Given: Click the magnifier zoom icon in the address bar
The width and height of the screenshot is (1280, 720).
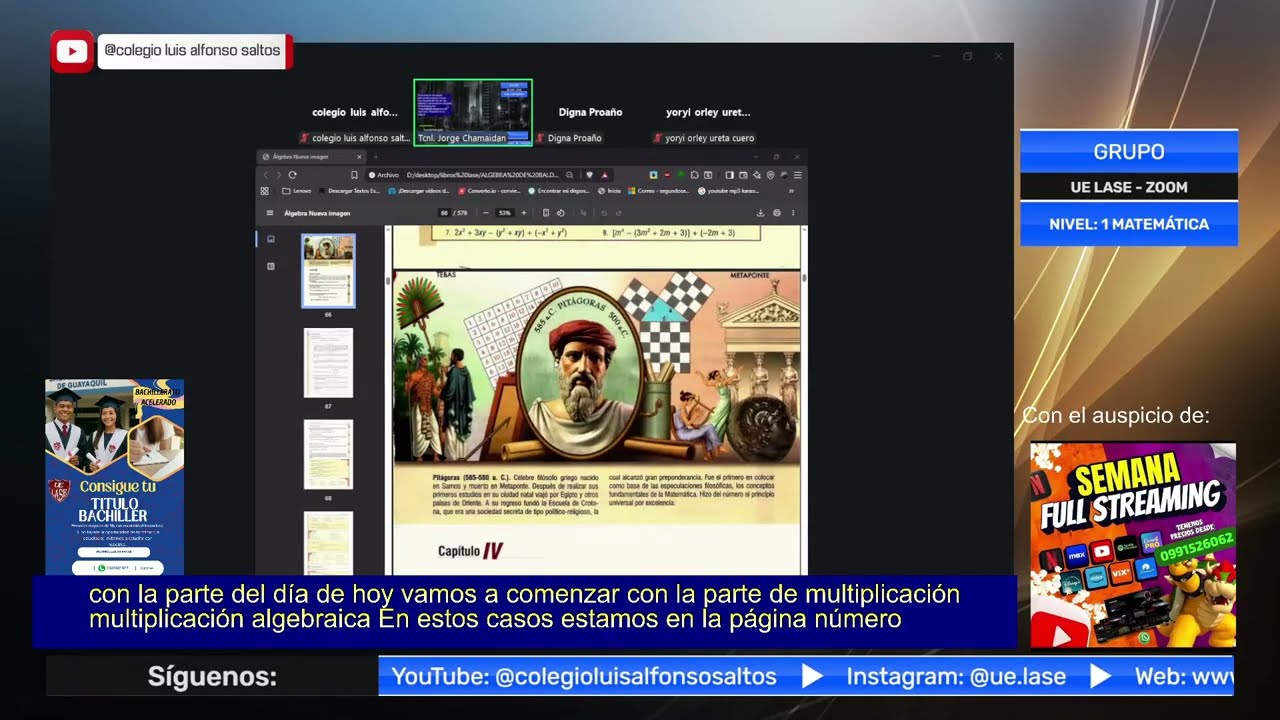Looking at the screenshot, I should (570, 175).
